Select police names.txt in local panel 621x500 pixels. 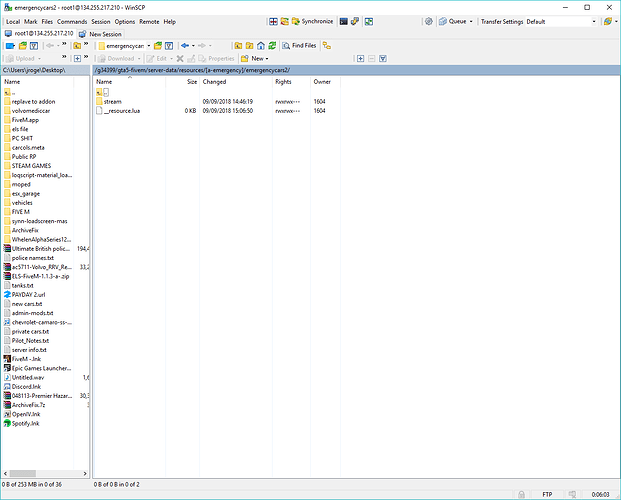(x=32, y=258)
